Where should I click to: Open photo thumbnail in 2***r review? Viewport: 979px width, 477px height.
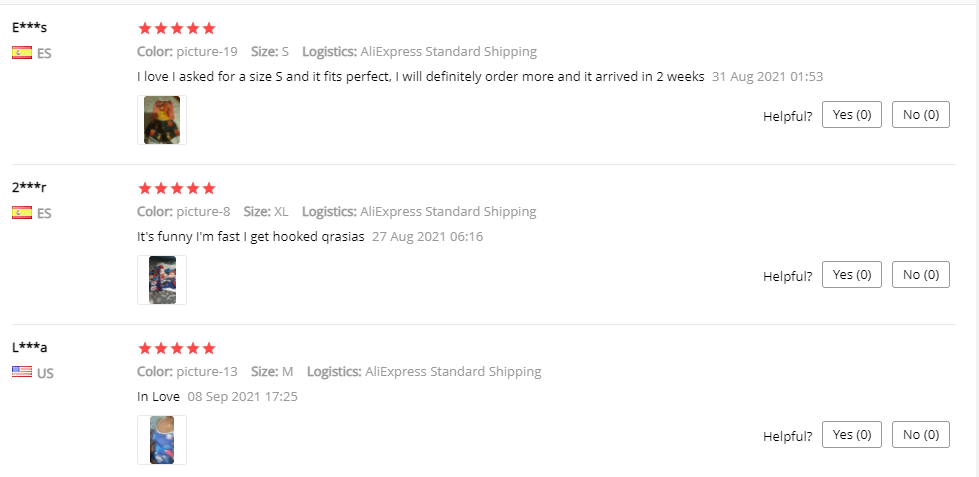162,280
